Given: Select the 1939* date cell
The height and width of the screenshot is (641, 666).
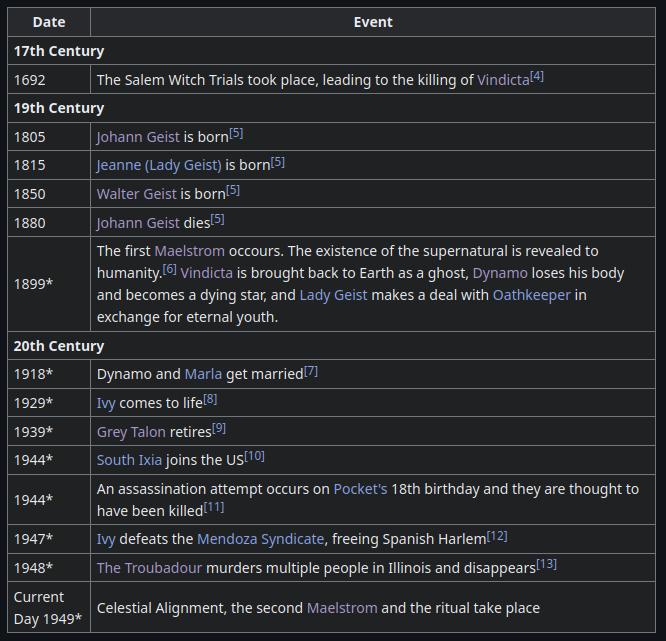Looking at the screenshot, I should coord(49,432).
